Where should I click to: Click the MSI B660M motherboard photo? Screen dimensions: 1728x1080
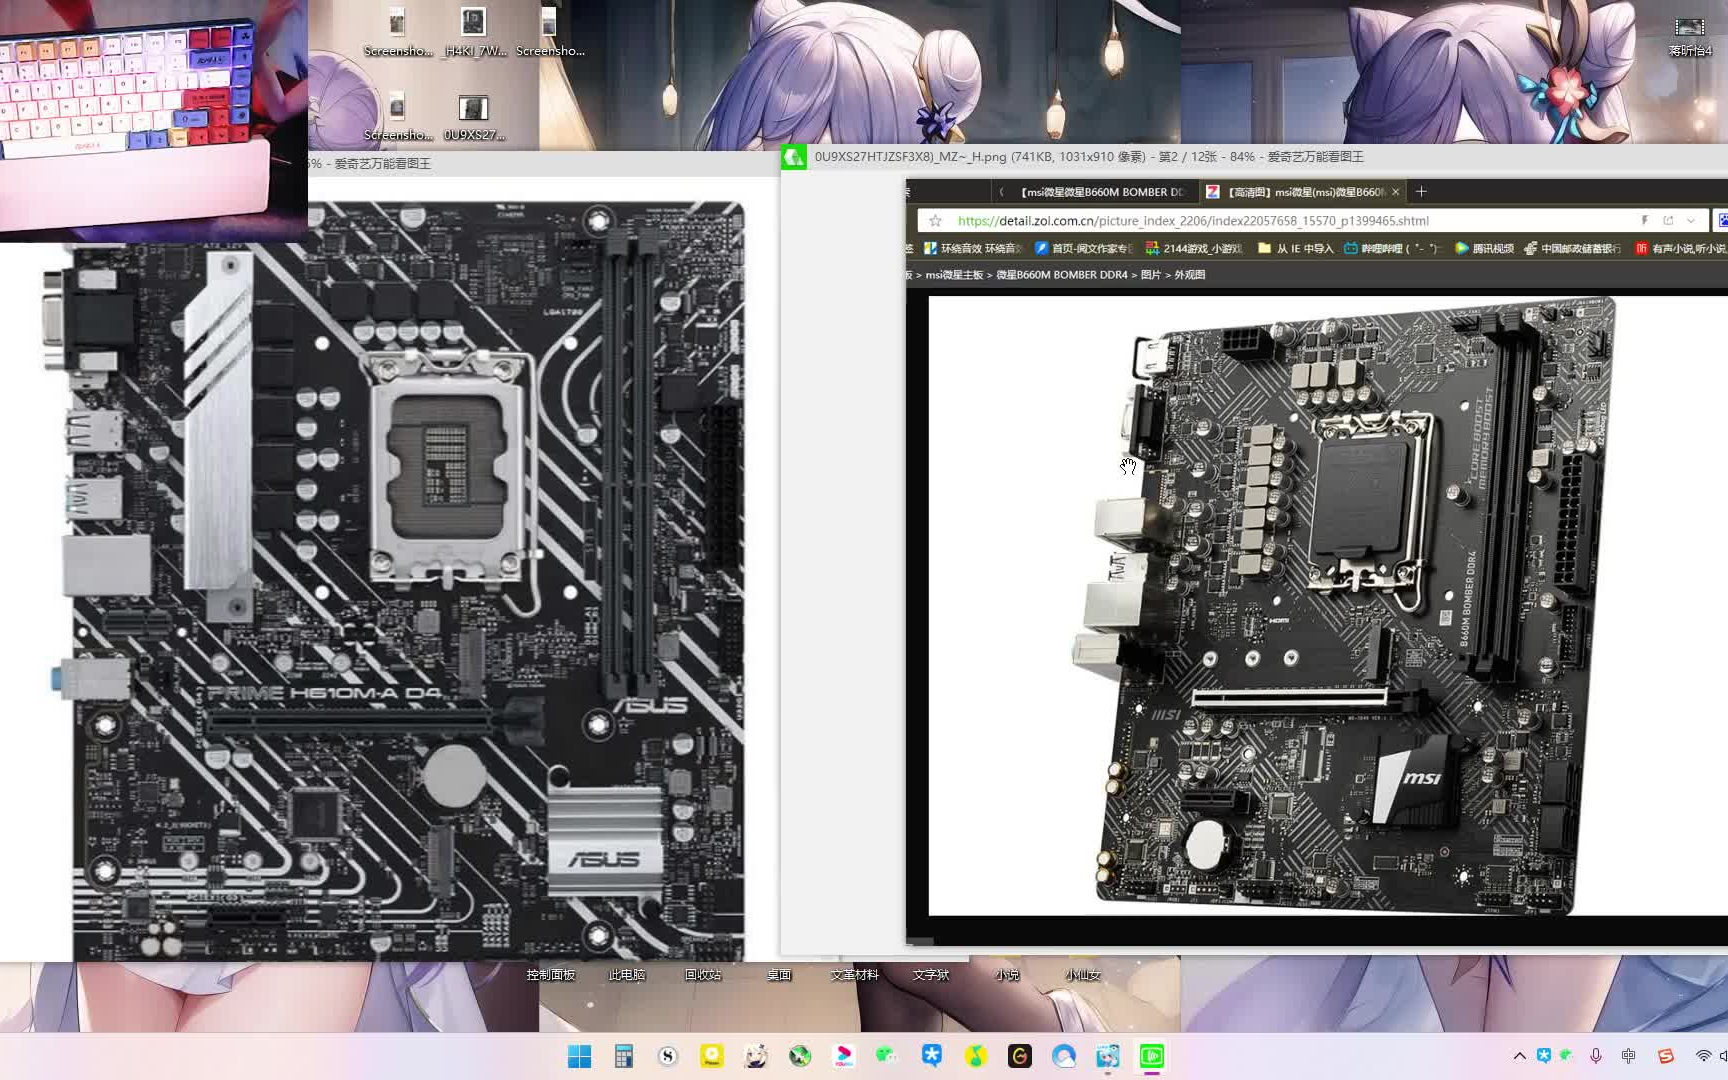pos(1342,604)
